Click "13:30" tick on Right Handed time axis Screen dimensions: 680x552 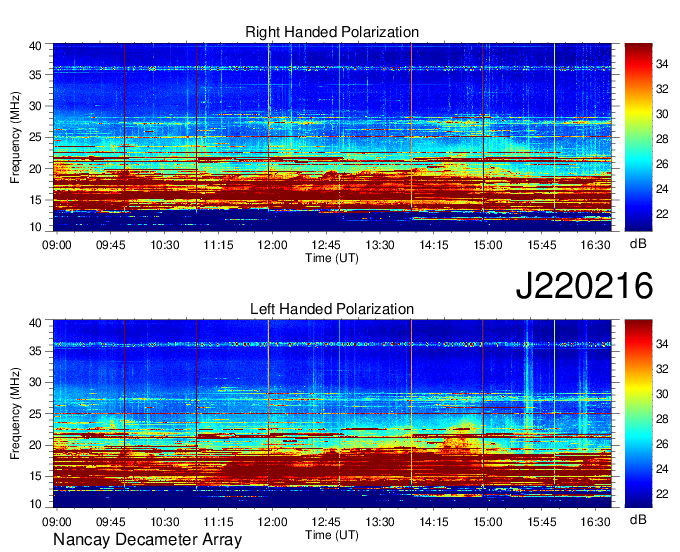coord(380,245)
